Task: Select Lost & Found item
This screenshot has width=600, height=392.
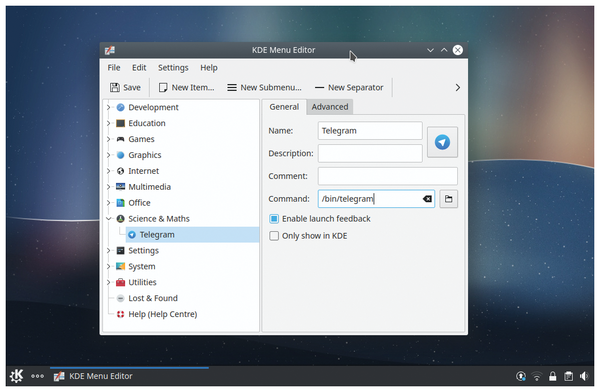Action: [153, 298]
